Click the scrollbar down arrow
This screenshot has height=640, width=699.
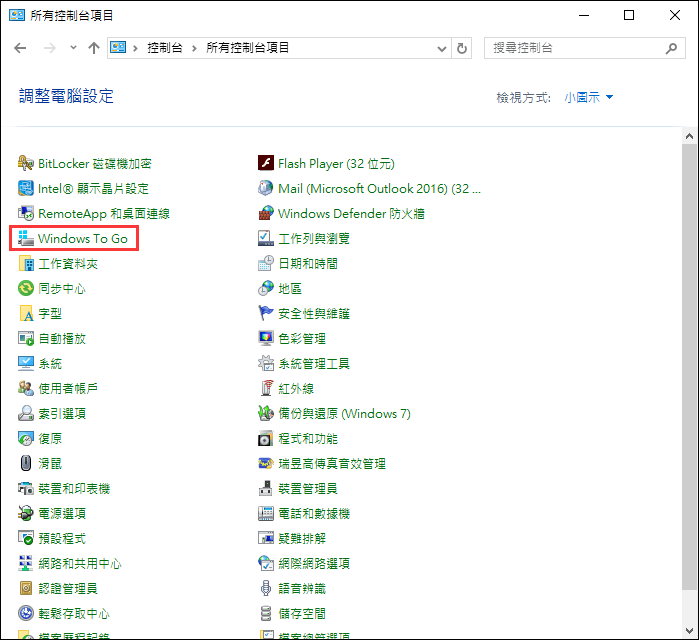pos(689,631)
